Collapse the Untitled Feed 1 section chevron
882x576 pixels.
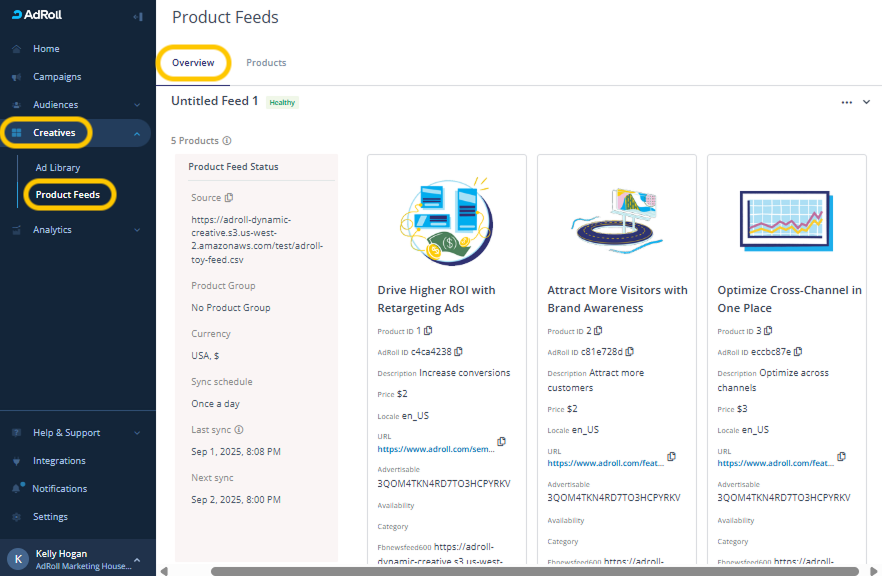tap(866, 102)
